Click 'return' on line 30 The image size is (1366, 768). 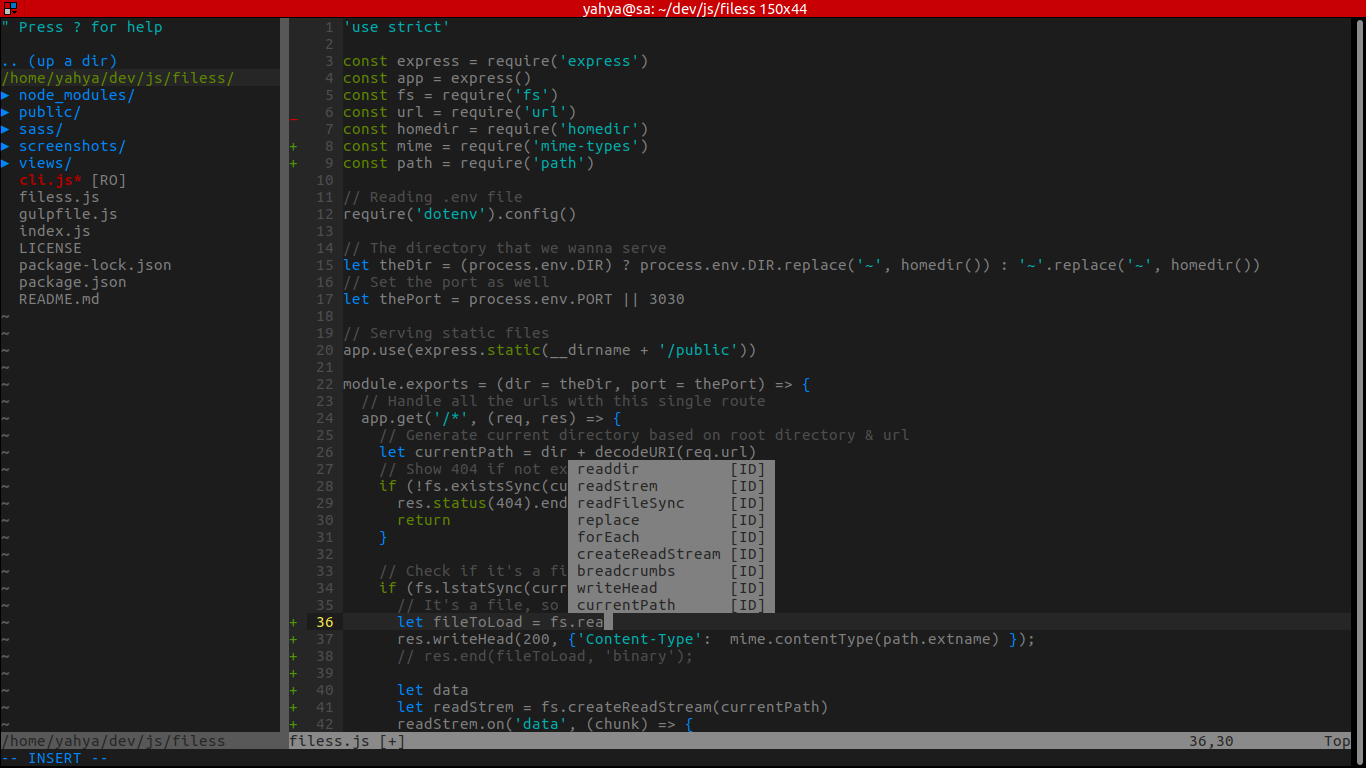[424, 520]
